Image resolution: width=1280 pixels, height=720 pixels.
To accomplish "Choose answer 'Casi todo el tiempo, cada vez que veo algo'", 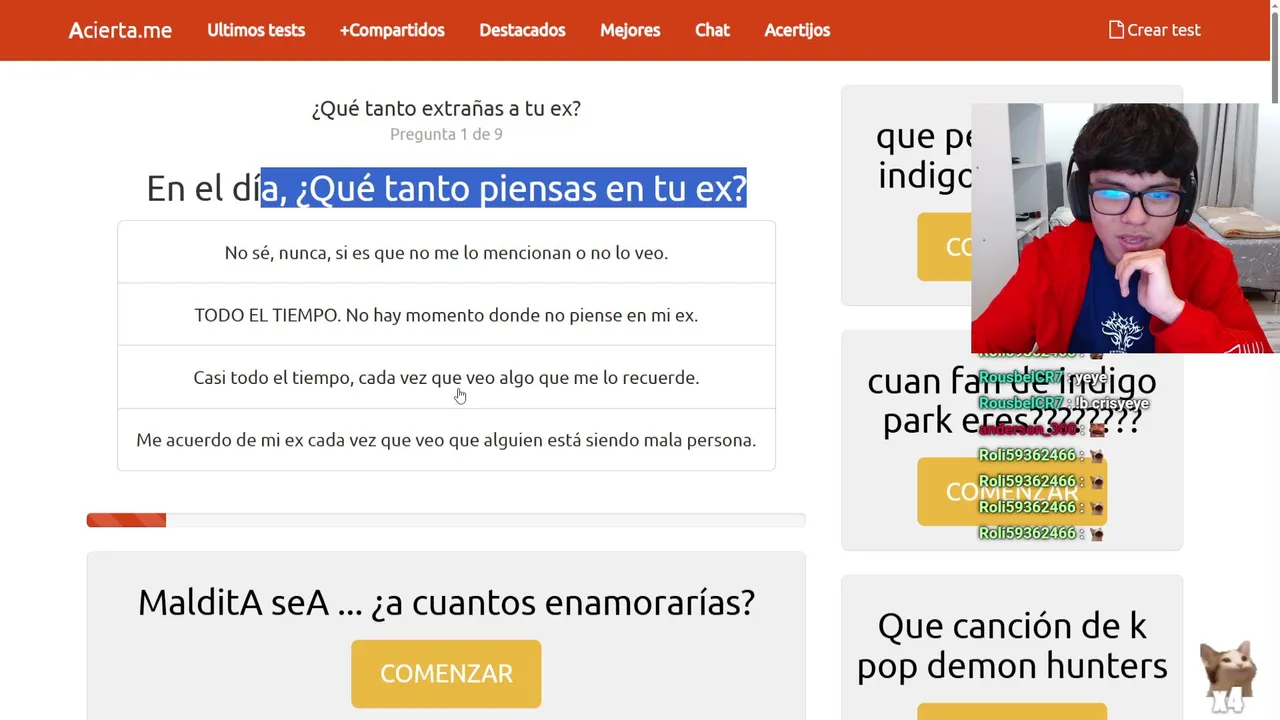I will 446,378.
